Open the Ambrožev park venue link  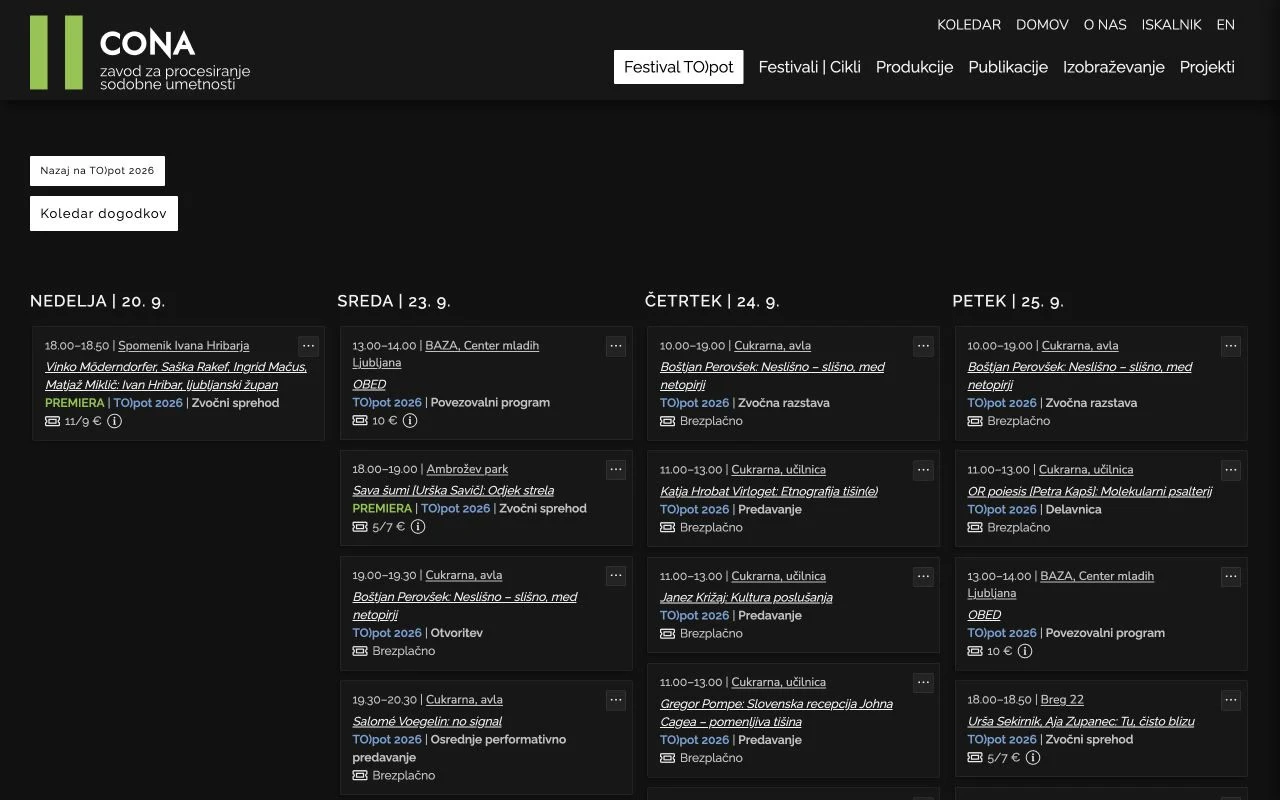click(x=467, y=469)
